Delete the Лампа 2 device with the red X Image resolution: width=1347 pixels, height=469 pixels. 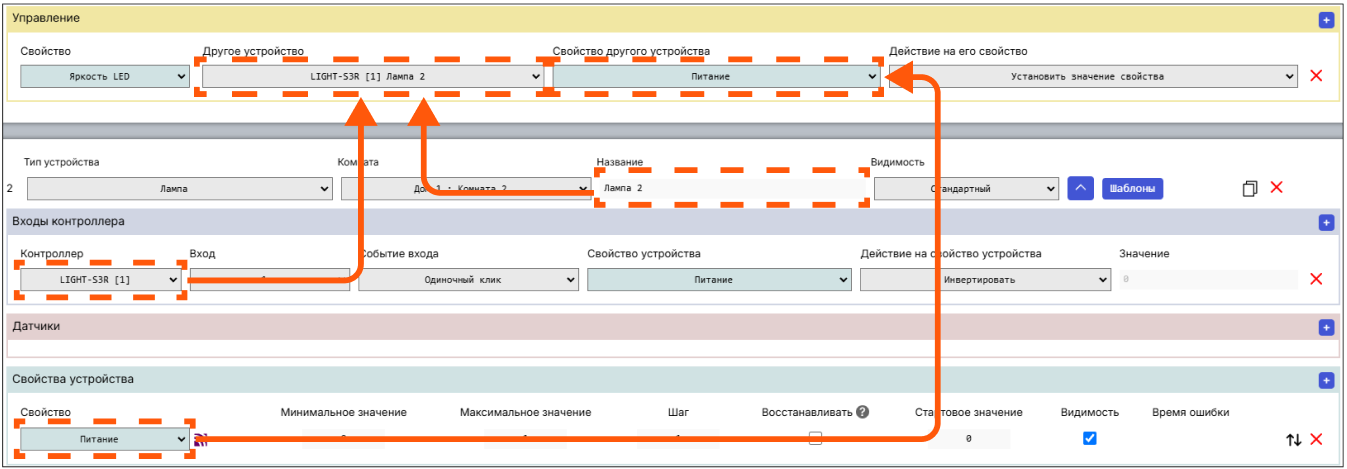[x=1276, y=187]
